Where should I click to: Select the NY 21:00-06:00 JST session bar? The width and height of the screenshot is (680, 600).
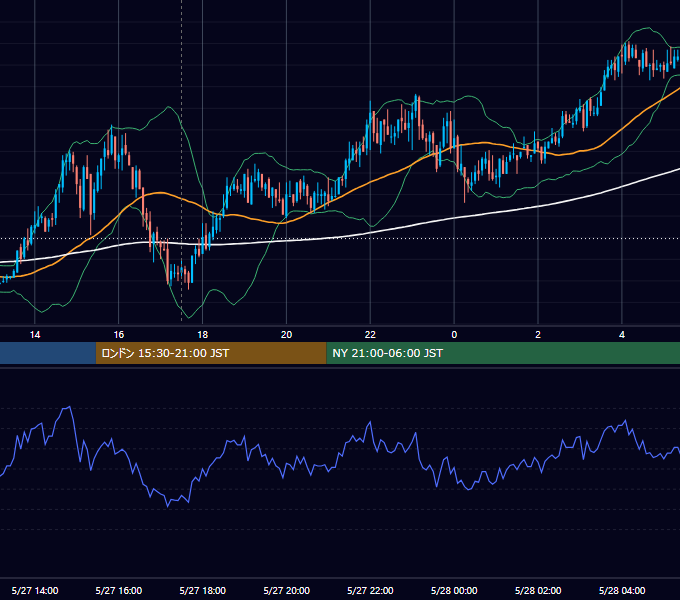503,353
